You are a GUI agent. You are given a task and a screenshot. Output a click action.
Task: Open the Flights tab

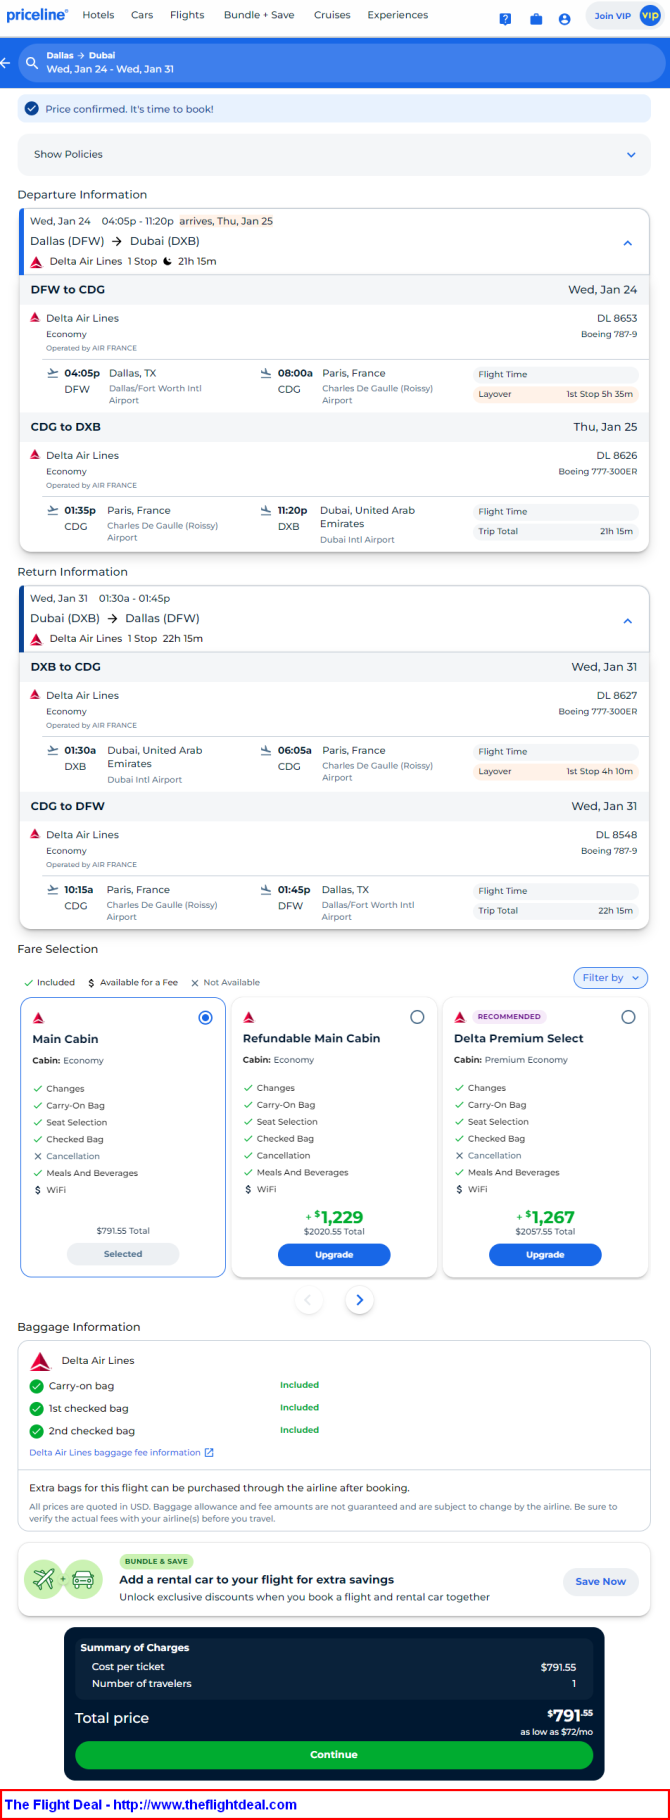[x=187, y=15]
